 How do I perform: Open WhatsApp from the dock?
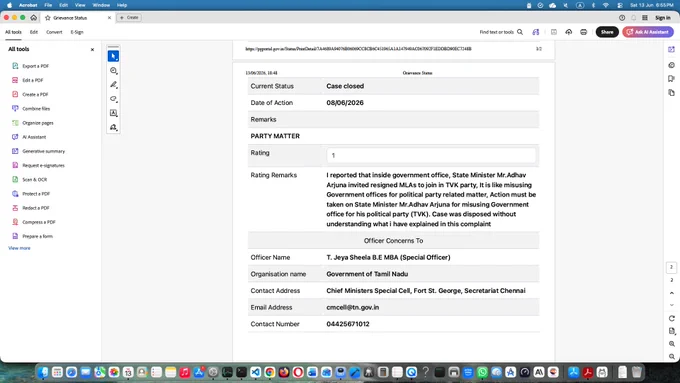point(482,372)
